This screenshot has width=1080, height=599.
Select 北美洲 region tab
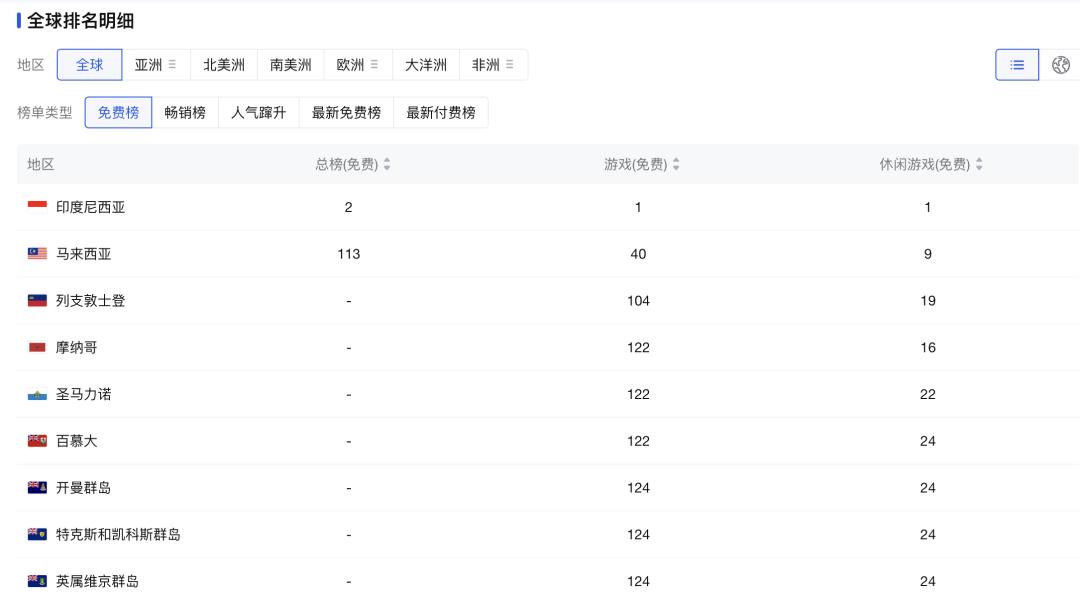click(224, 65)
